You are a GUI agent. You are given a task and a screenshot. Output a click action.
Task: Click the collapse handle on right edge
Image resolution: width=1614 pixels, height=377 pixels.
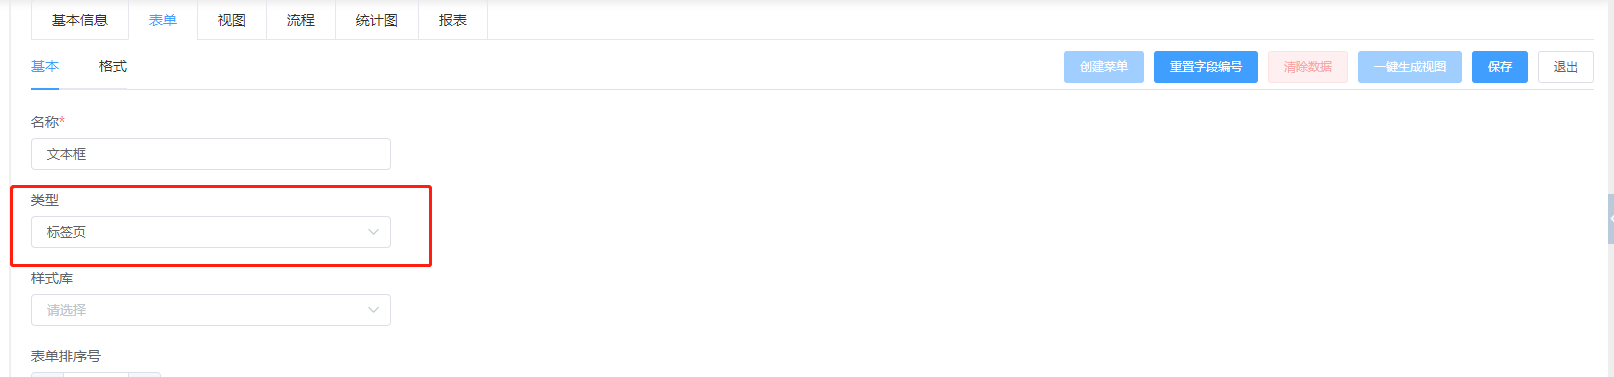pyautogui.click(x=1610, y=219)
